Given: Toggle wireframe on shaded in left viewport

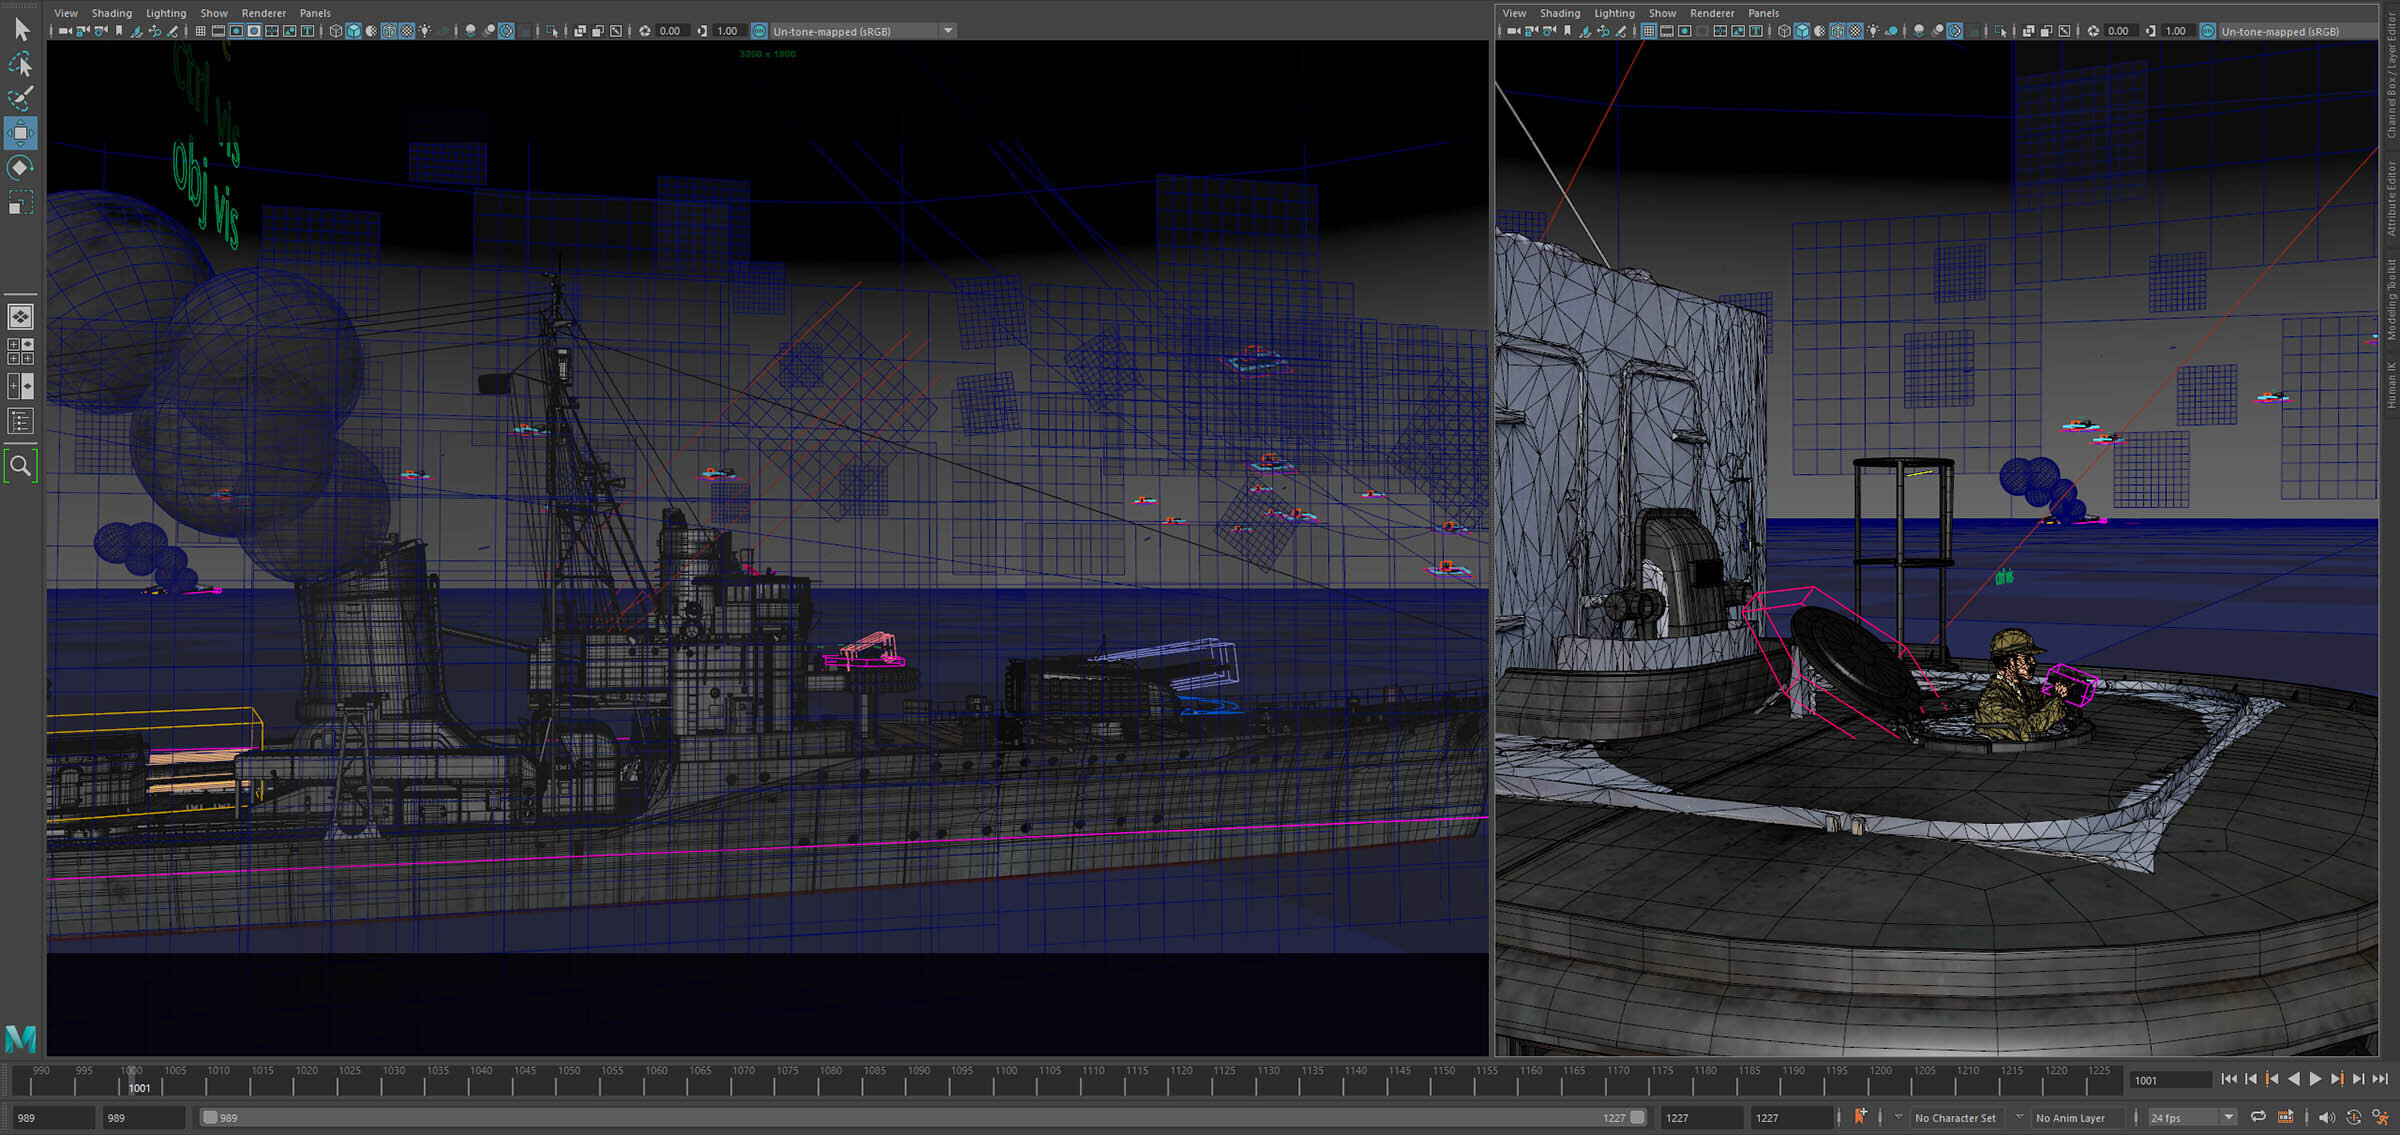Looking at the screenshot, I should click(389, 31).
